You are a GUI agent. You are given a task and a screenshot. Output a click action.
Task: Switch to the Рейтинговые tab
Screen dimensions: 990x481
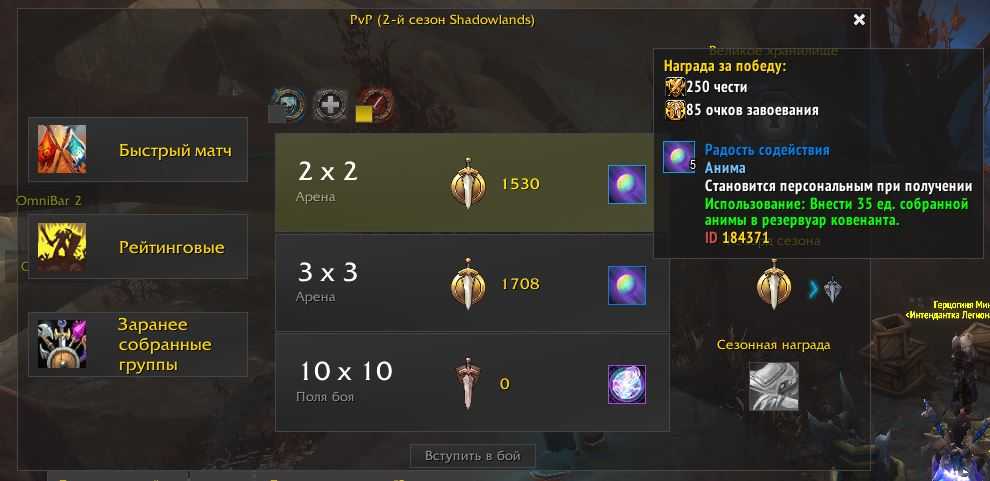(x=138, y=246)
